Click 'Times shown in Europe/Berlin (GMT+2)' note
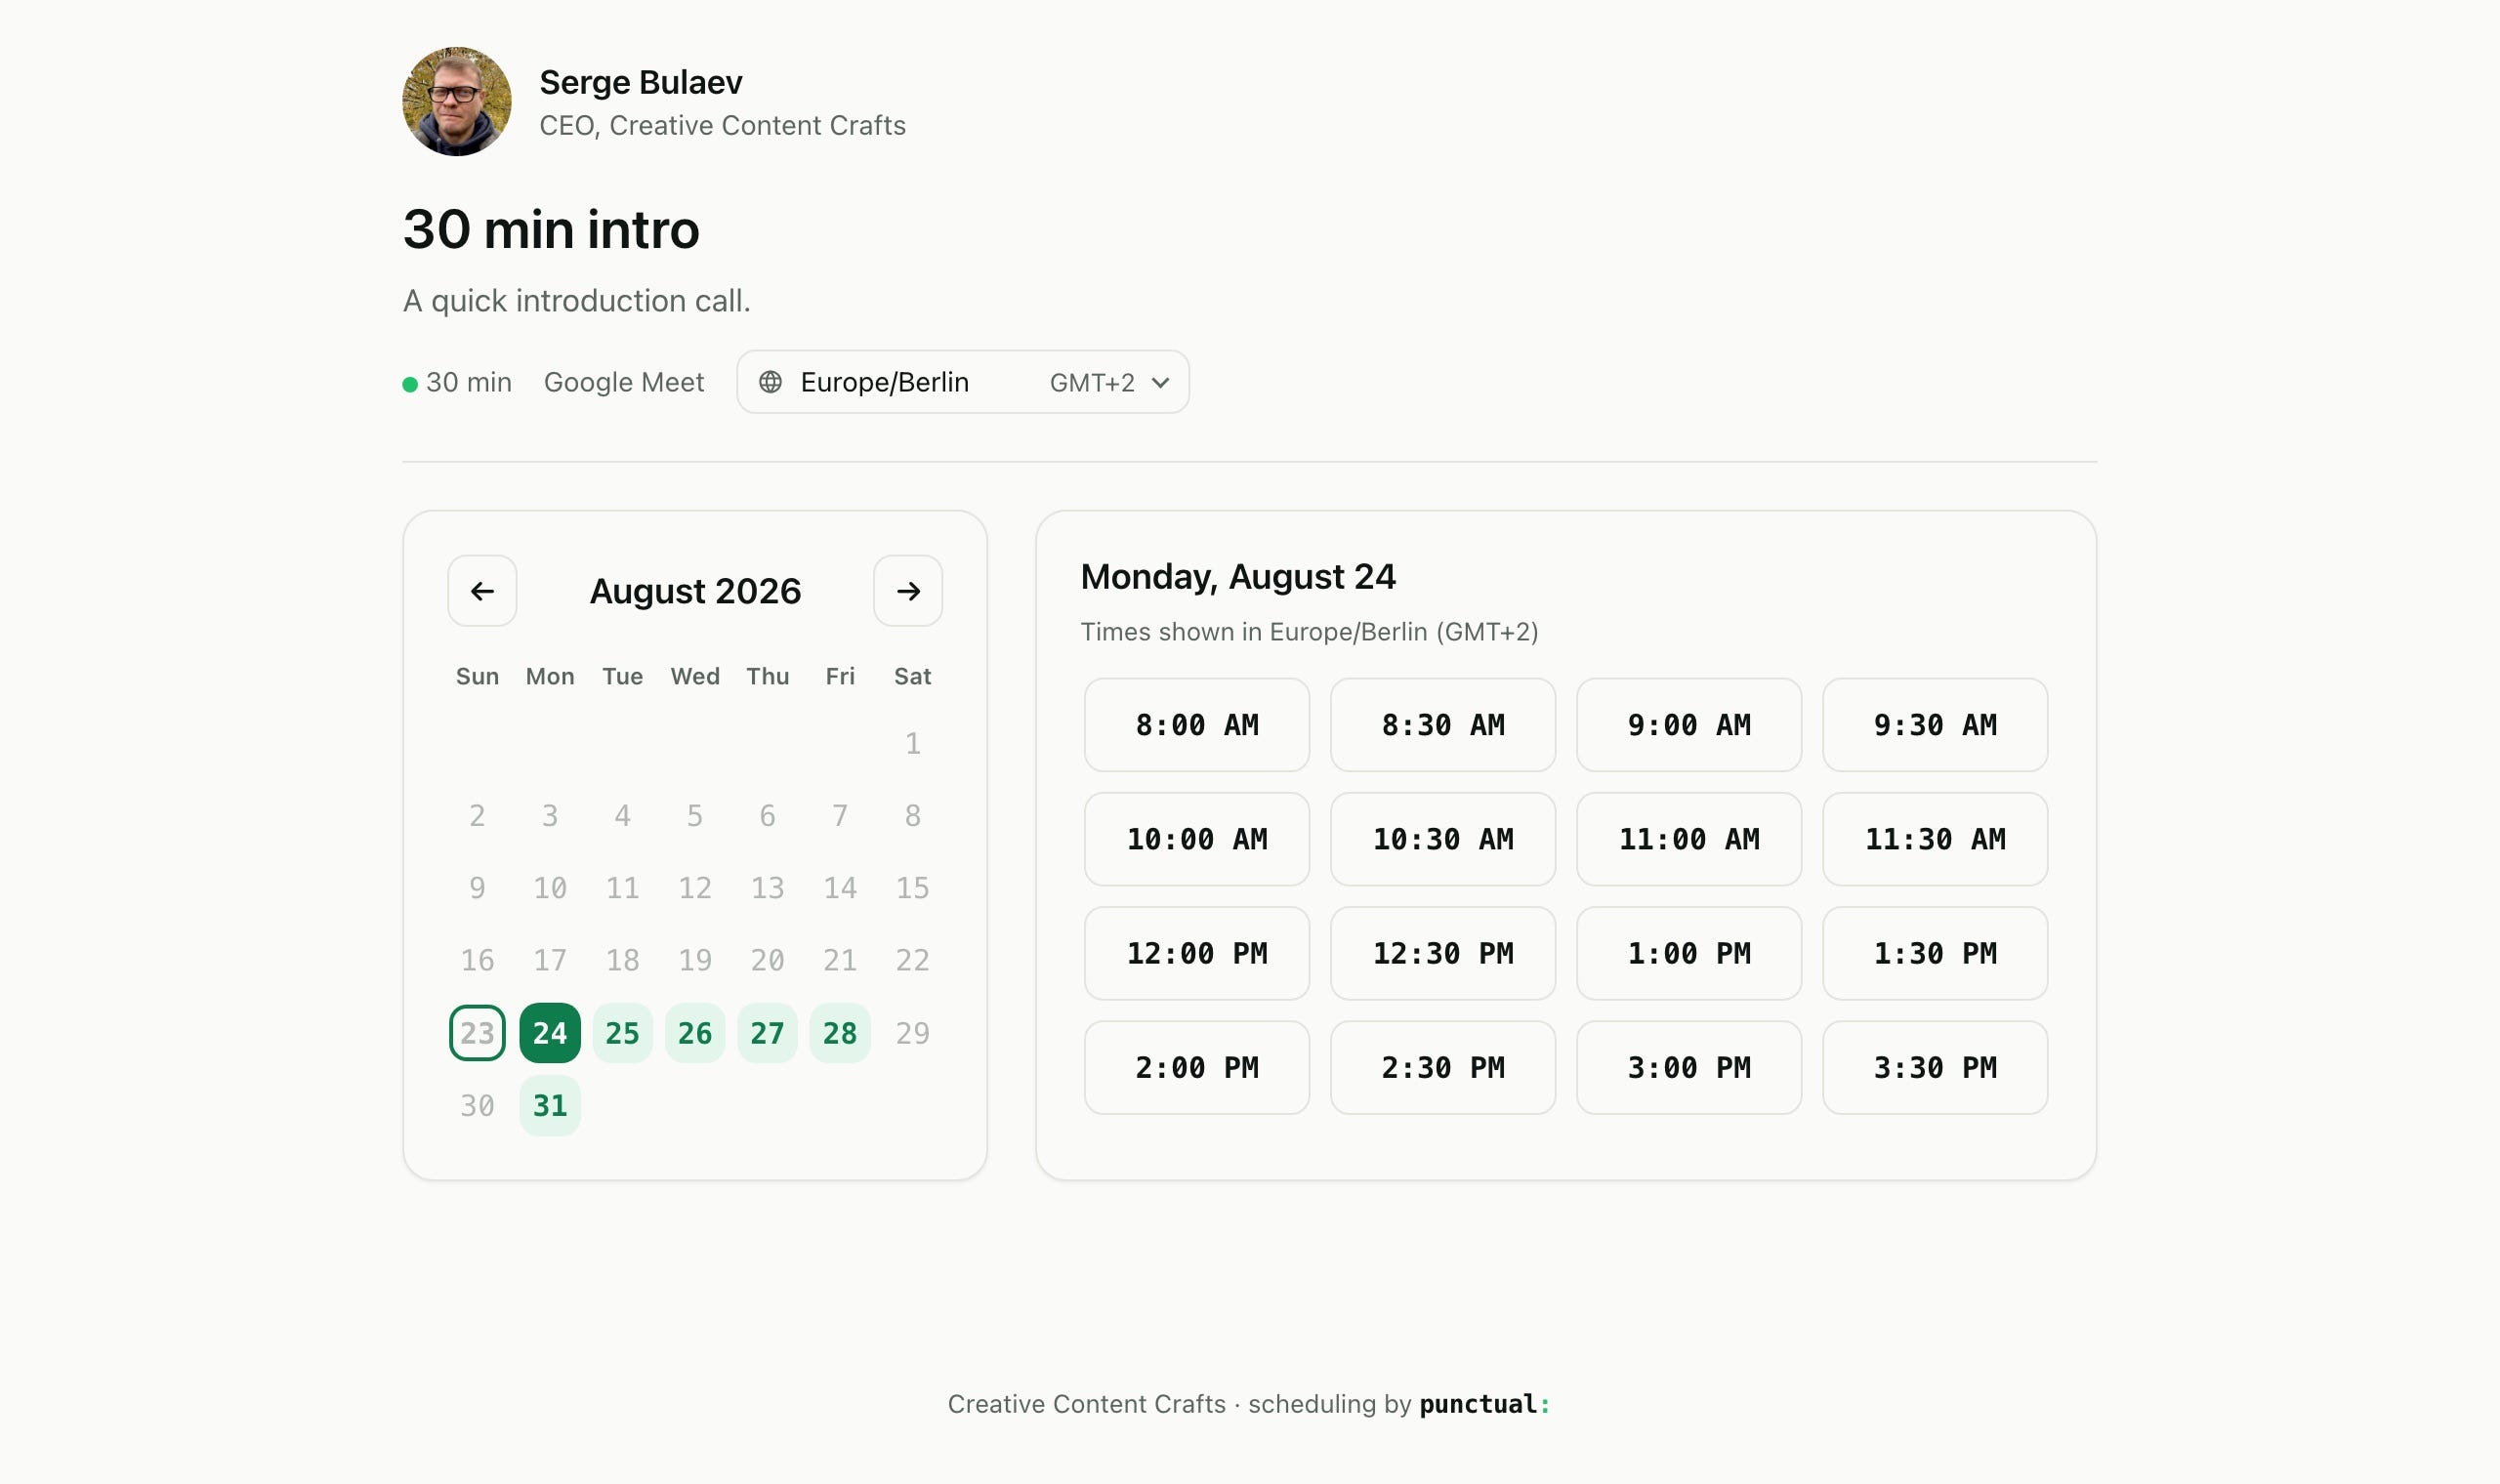The image size is (2500, 1484). pos(1309,632)
